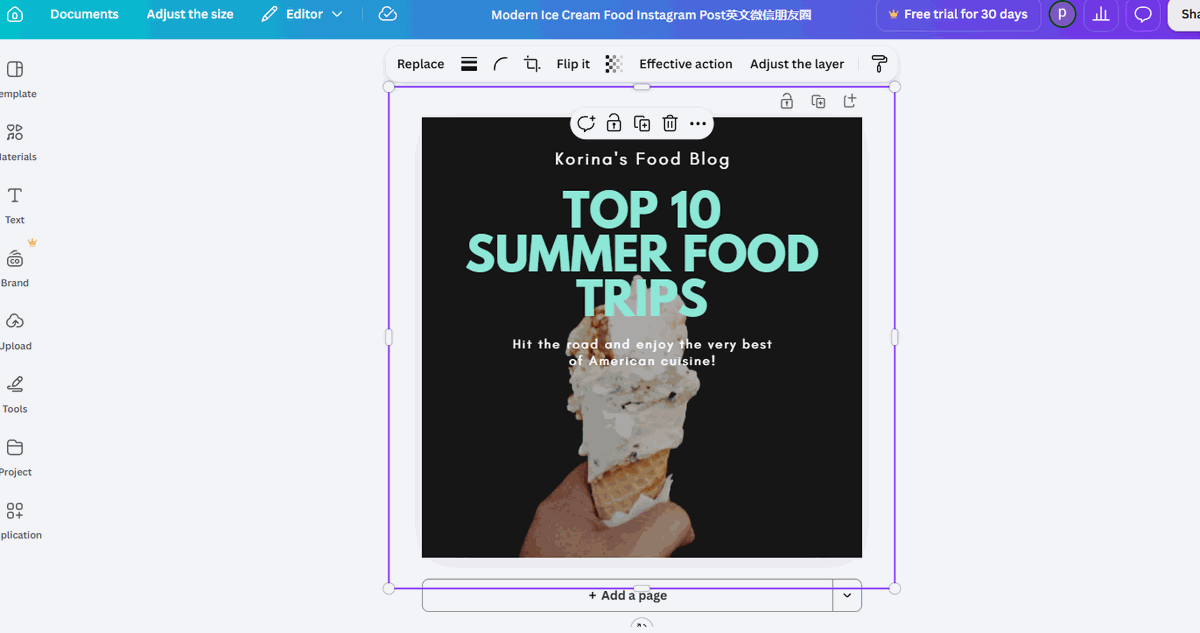Open the Text sidebar panel

15,205
